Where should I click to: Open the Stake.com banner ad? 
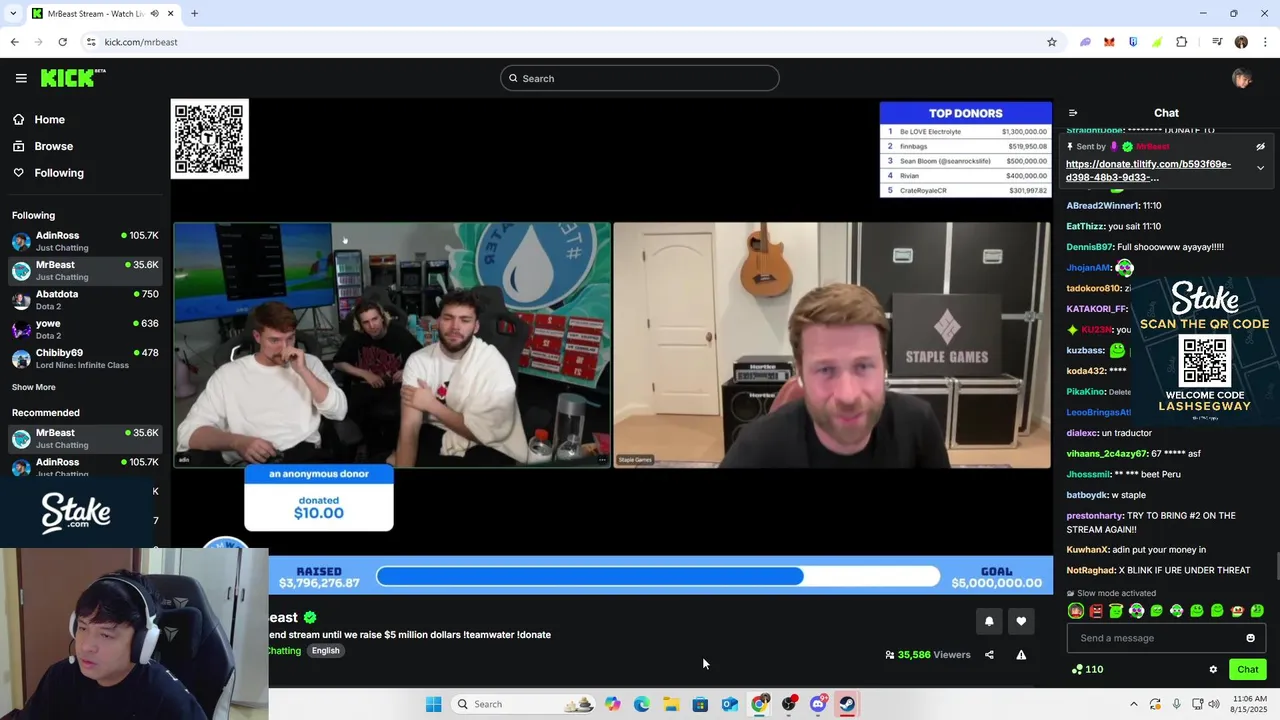pyautogui.click(x=78, y=513)
